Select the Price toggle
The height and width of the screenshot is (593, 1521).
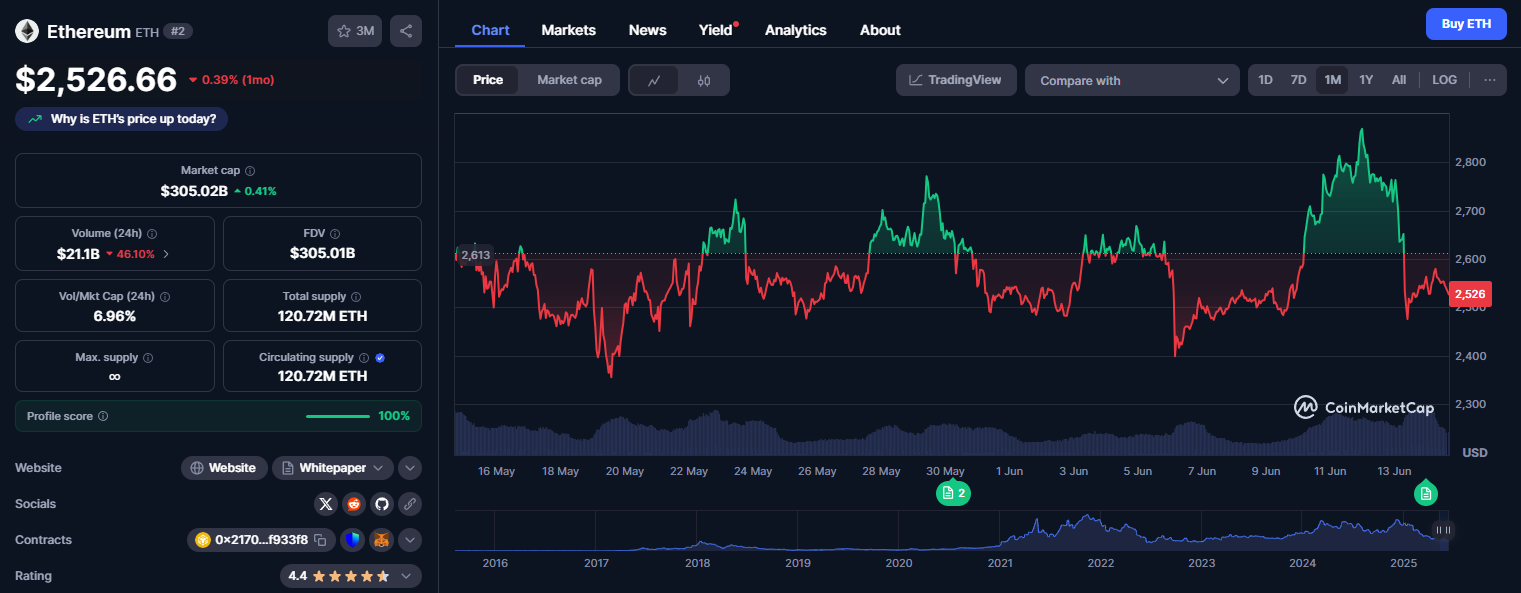488,80
